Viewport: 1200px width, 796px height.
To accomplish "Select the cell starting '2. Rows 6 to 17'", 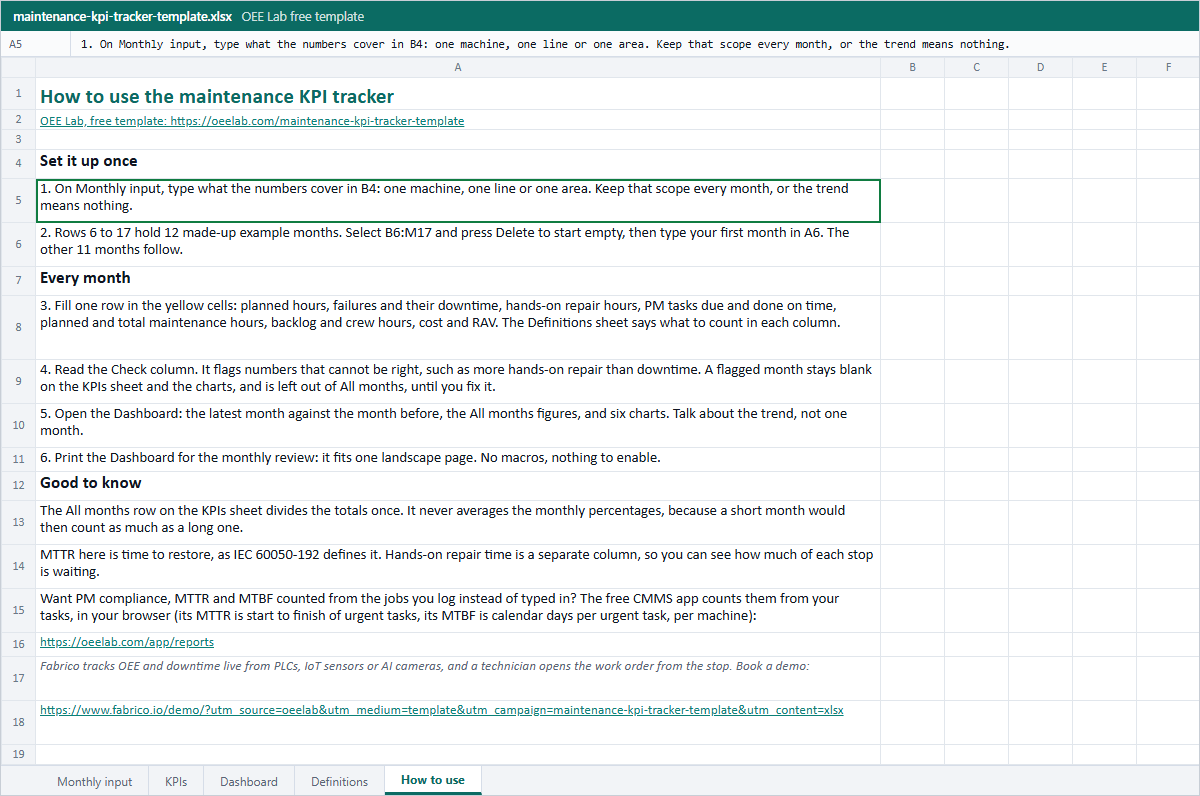I will 458,244.
